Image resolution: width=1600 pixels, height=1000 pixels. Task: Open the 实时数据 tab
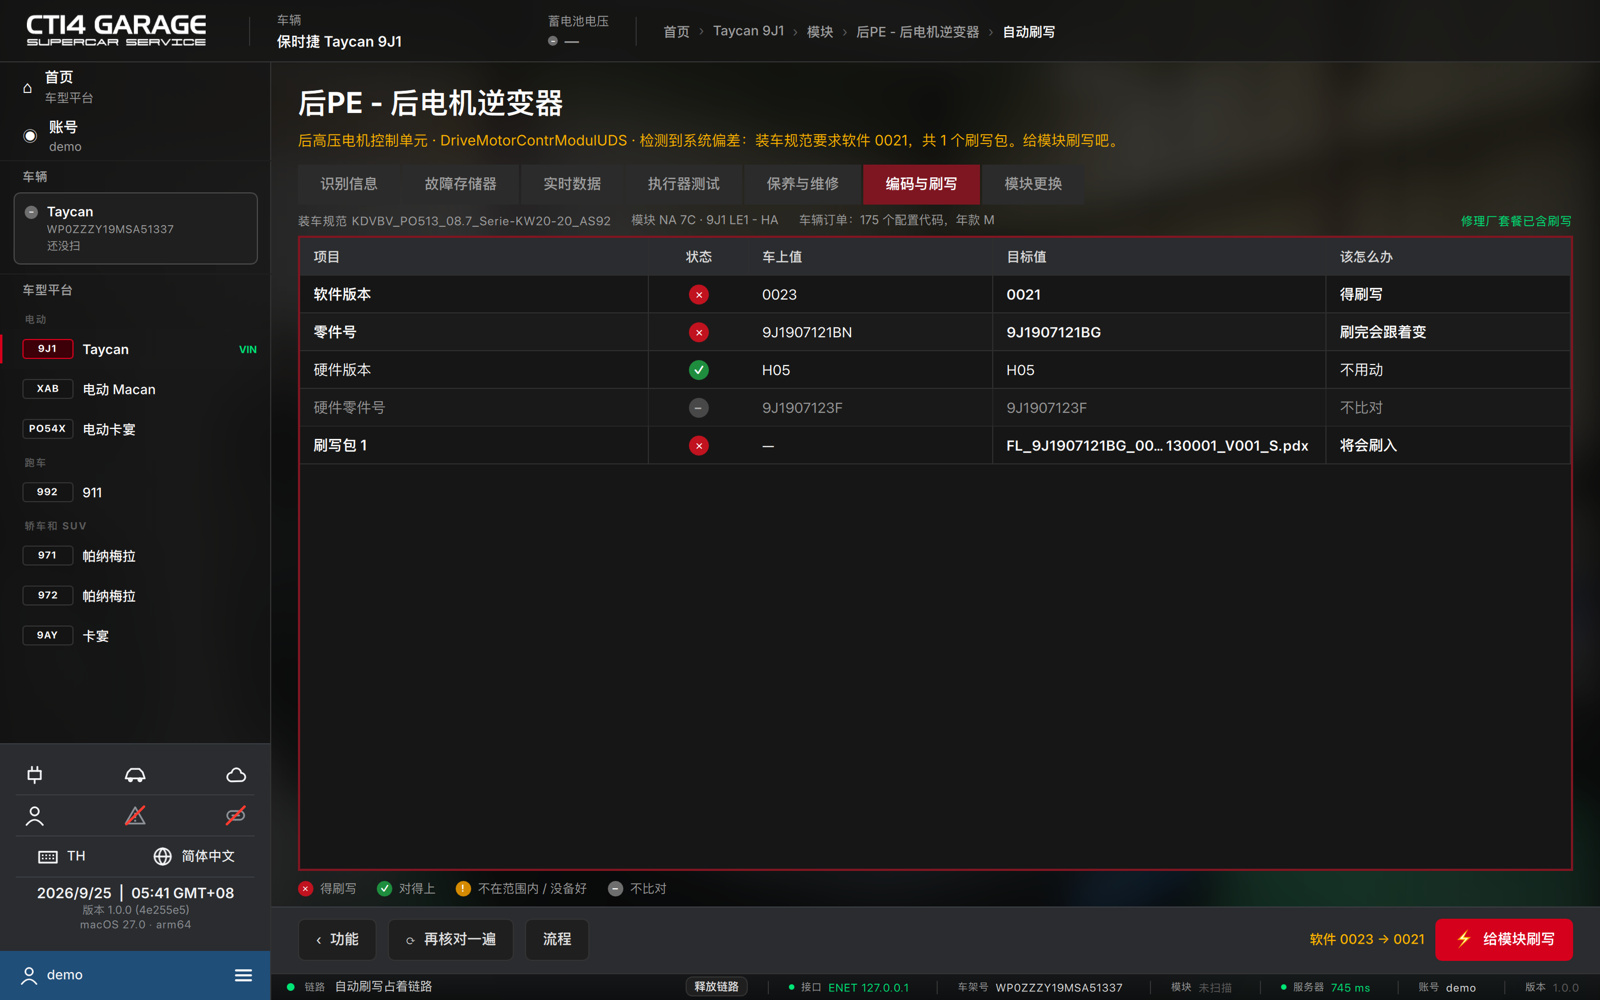[x=572, y=184]
